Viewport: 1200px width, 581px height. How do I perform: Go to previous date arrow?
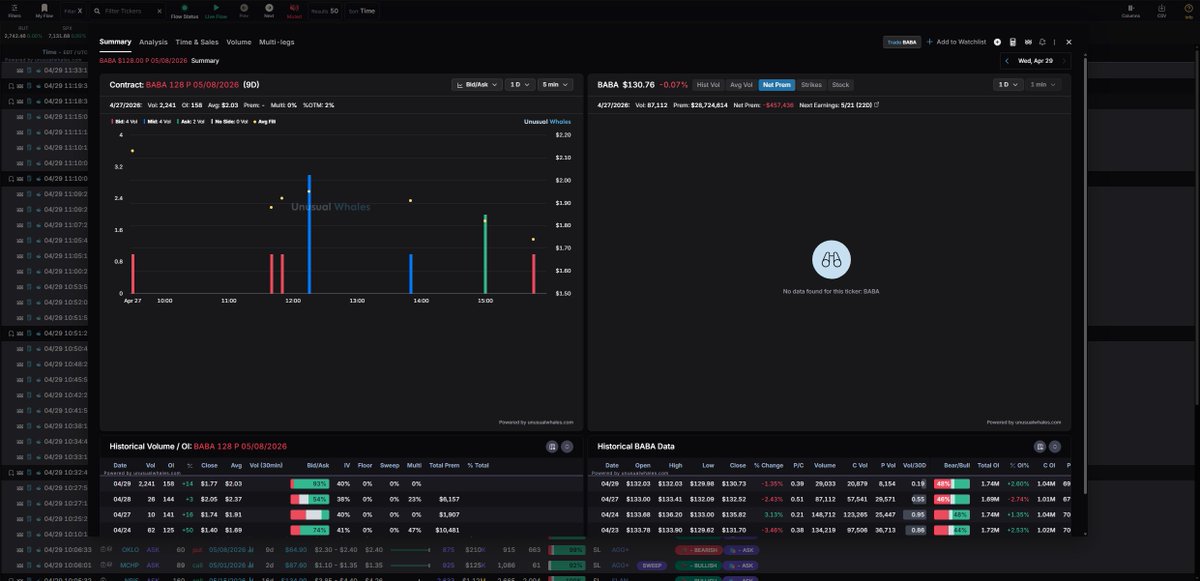pos(1008,60)
